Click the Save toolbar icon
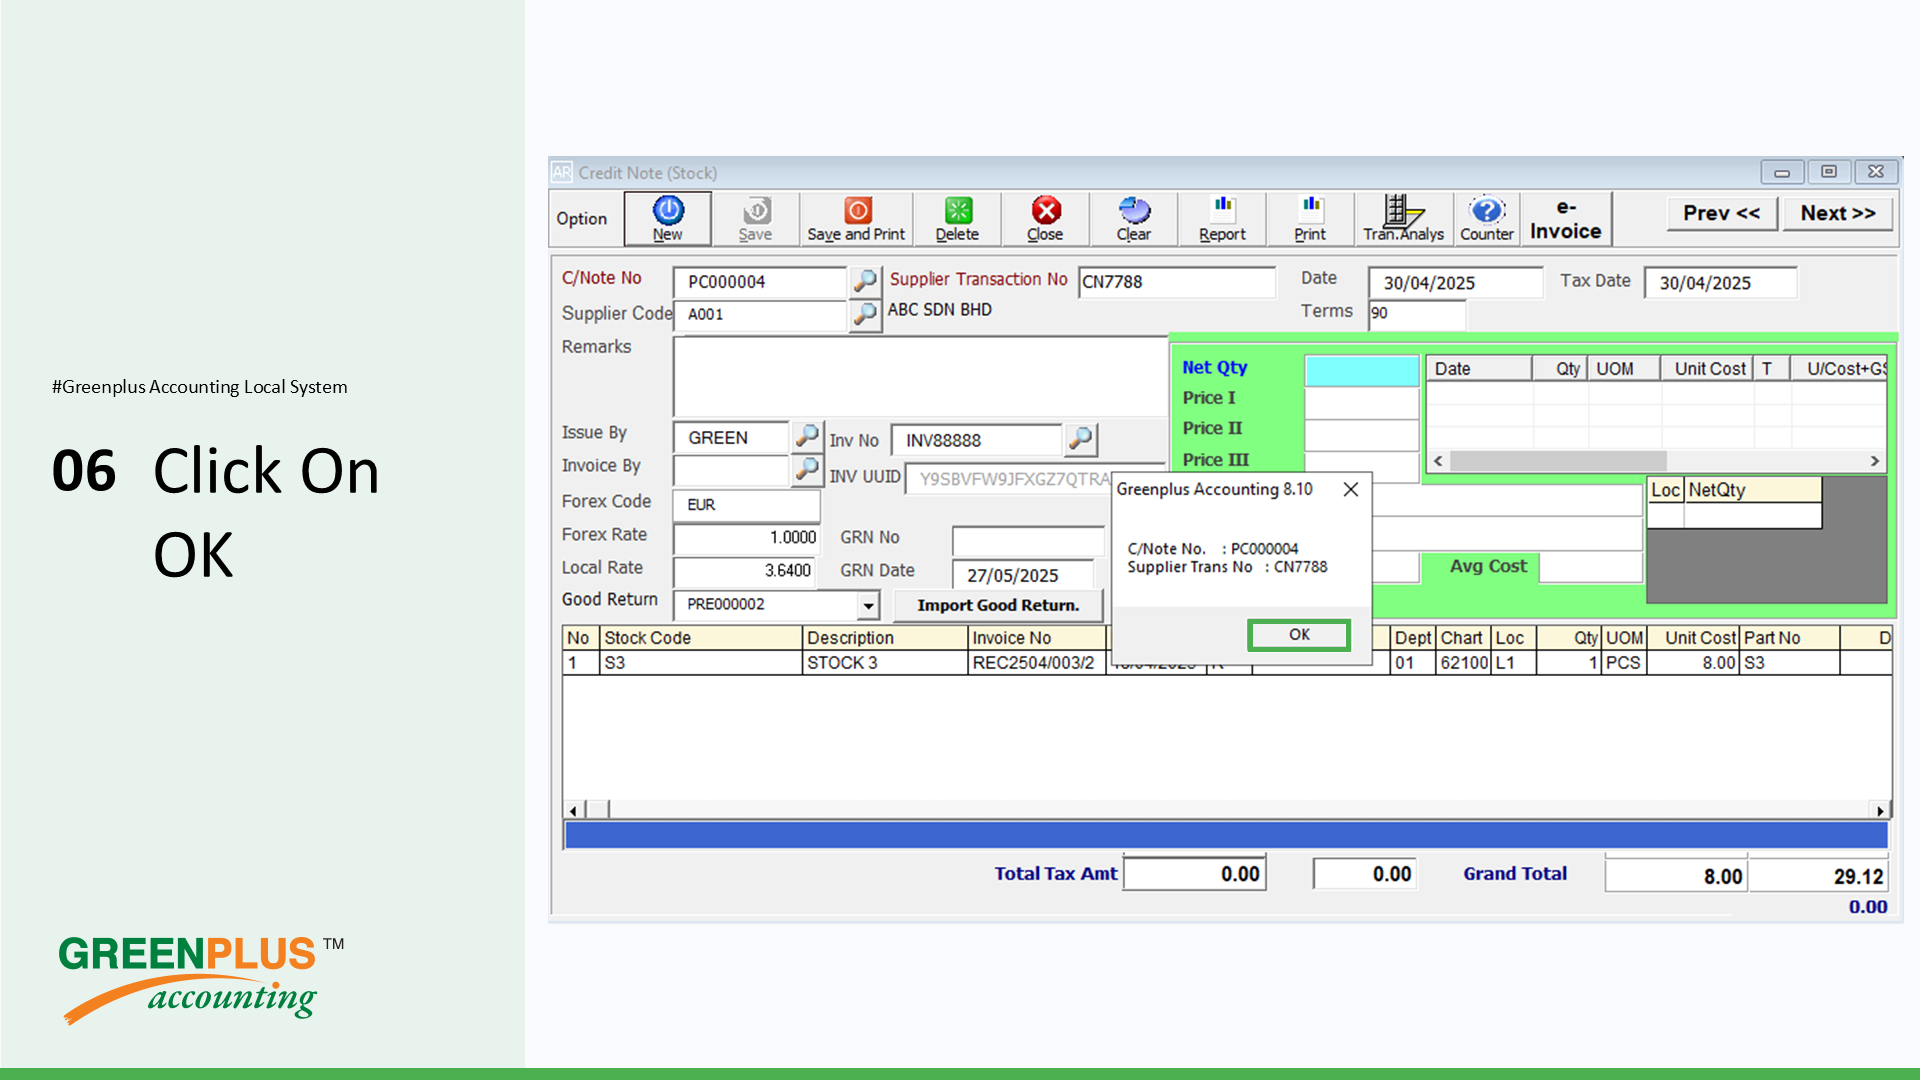The height and width of the screenshot is (1080, 1920). pos(755,218)
